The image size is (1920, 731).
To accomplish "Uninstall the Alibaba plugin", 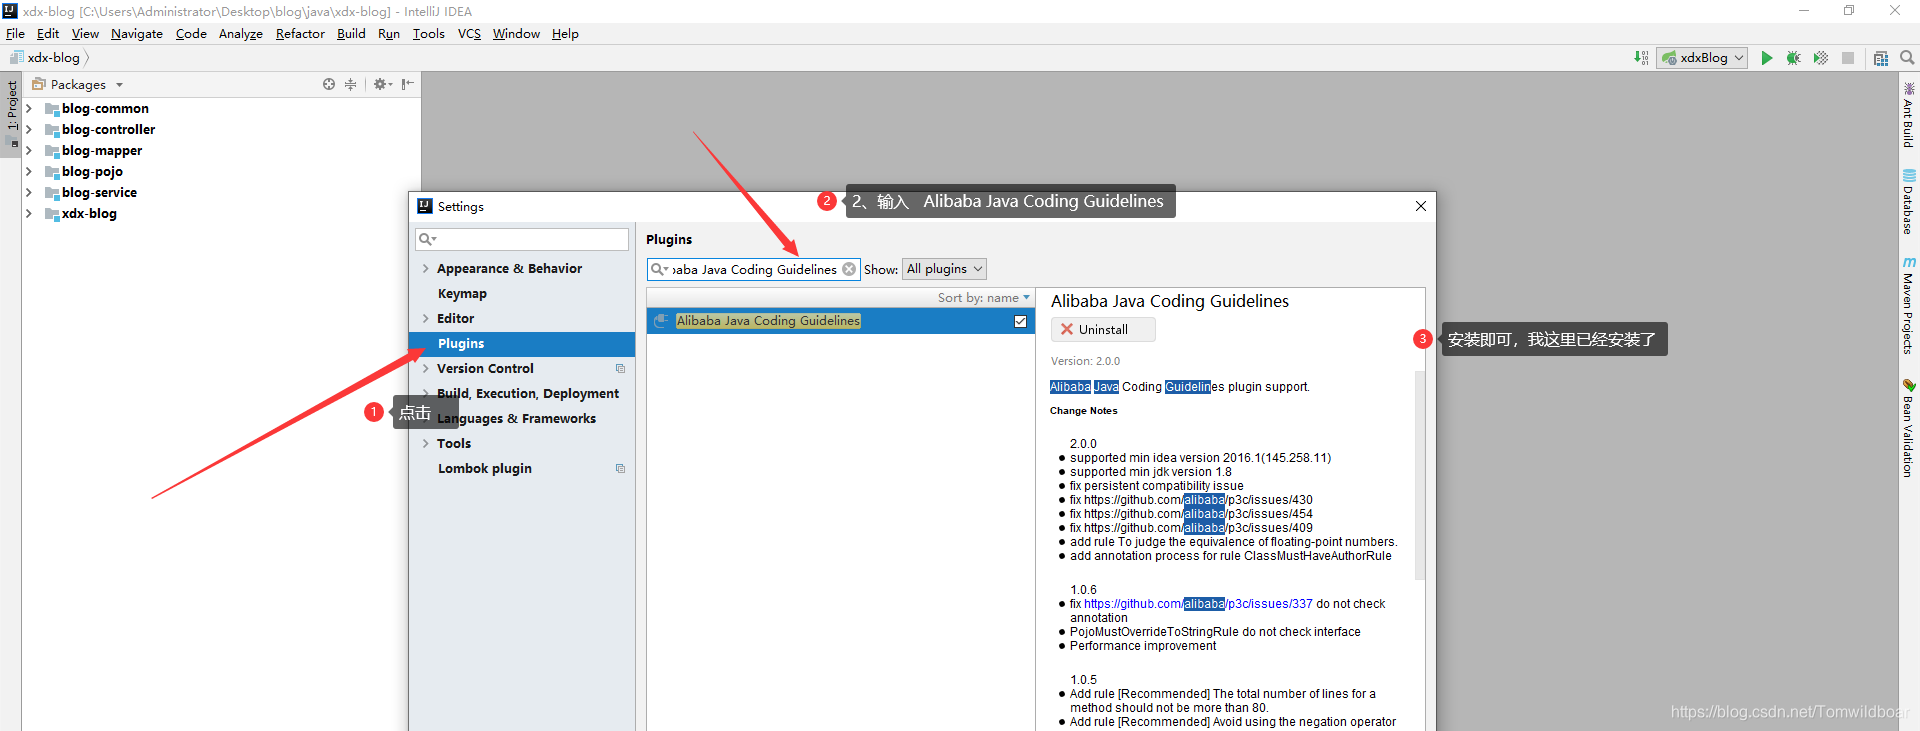I will 1103,330.
